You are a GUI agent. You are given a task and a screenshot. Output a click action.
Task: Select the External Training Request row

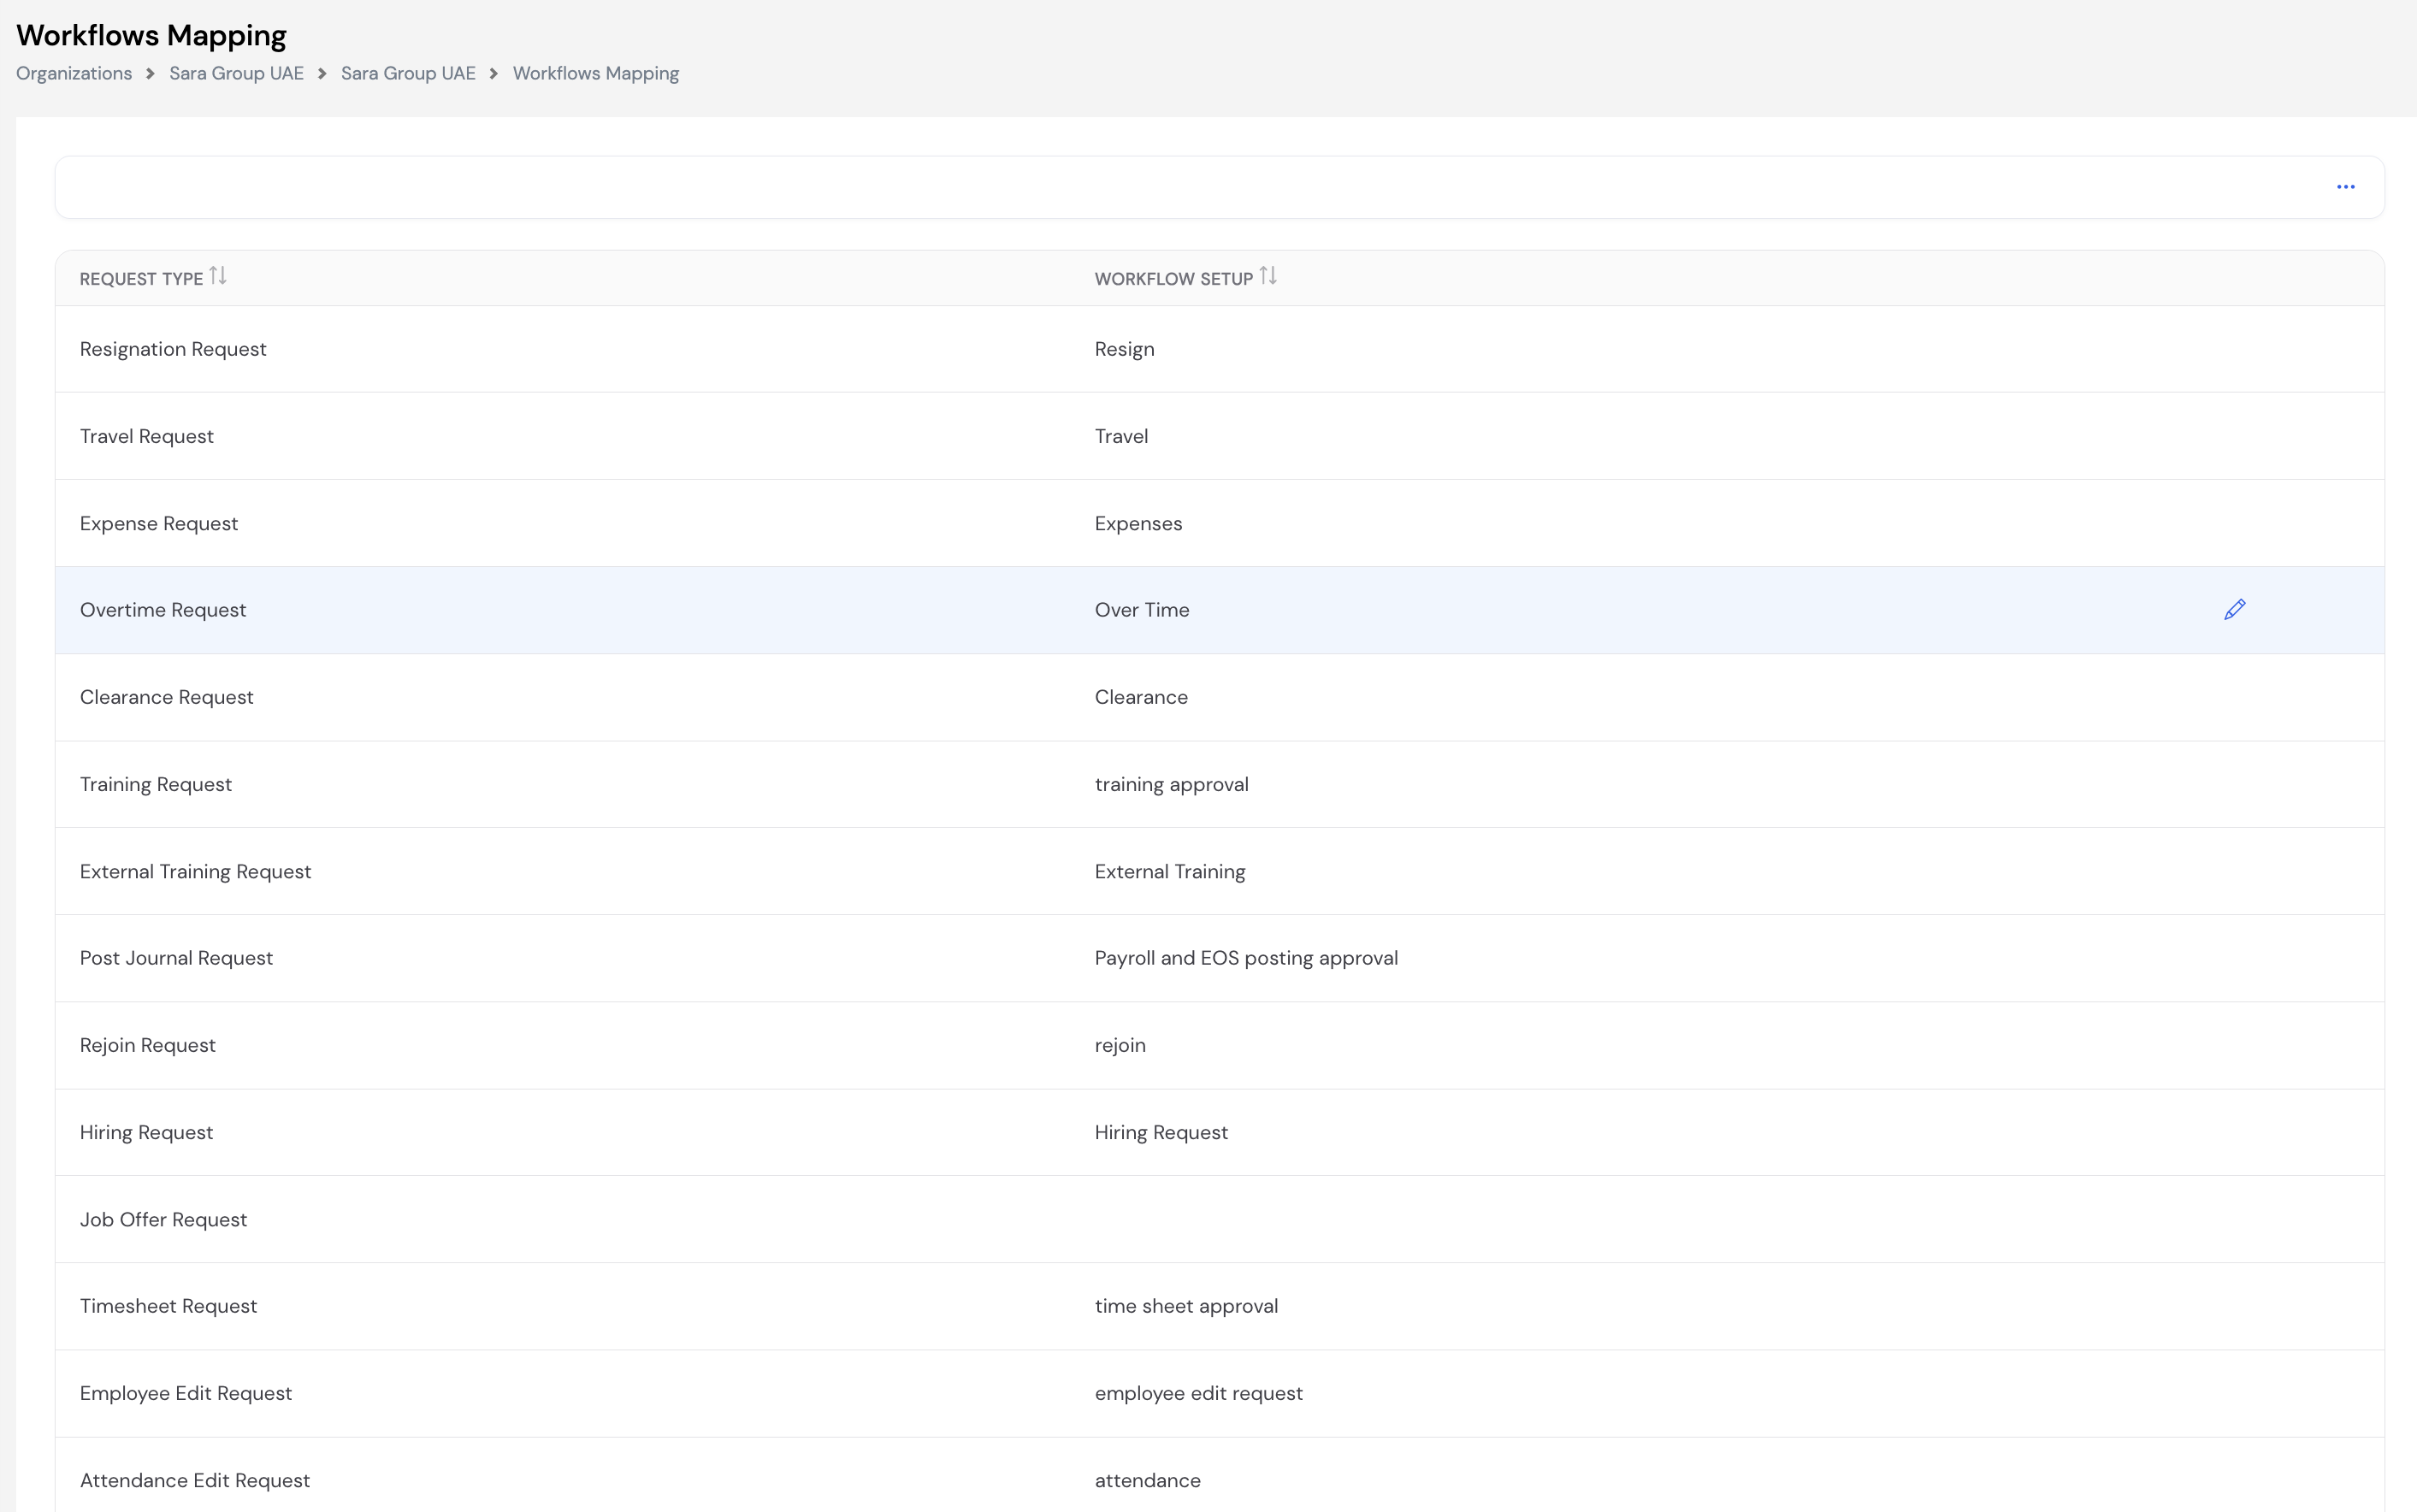pyautogui.click(x=1219, y=871)
